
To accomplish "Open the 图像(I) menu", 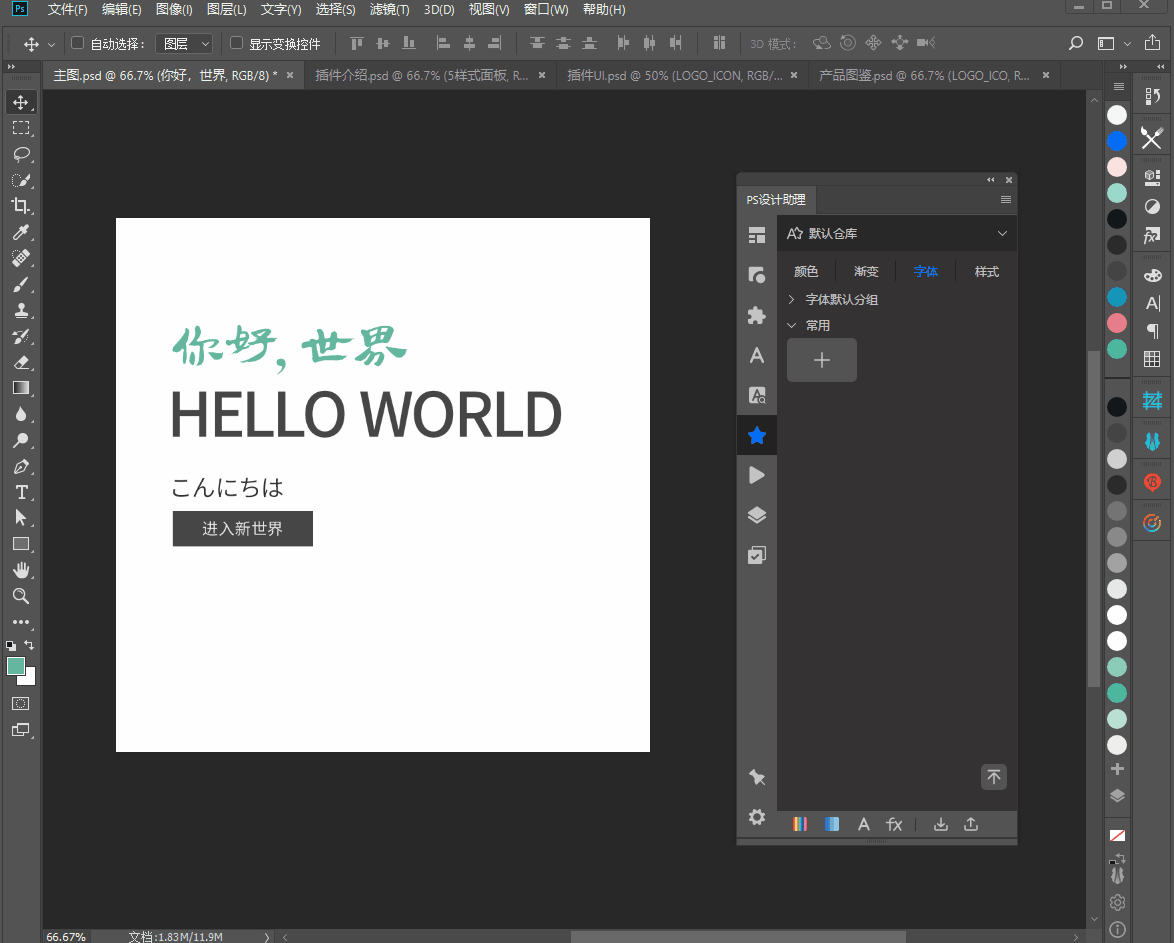I will pos(174,10).
